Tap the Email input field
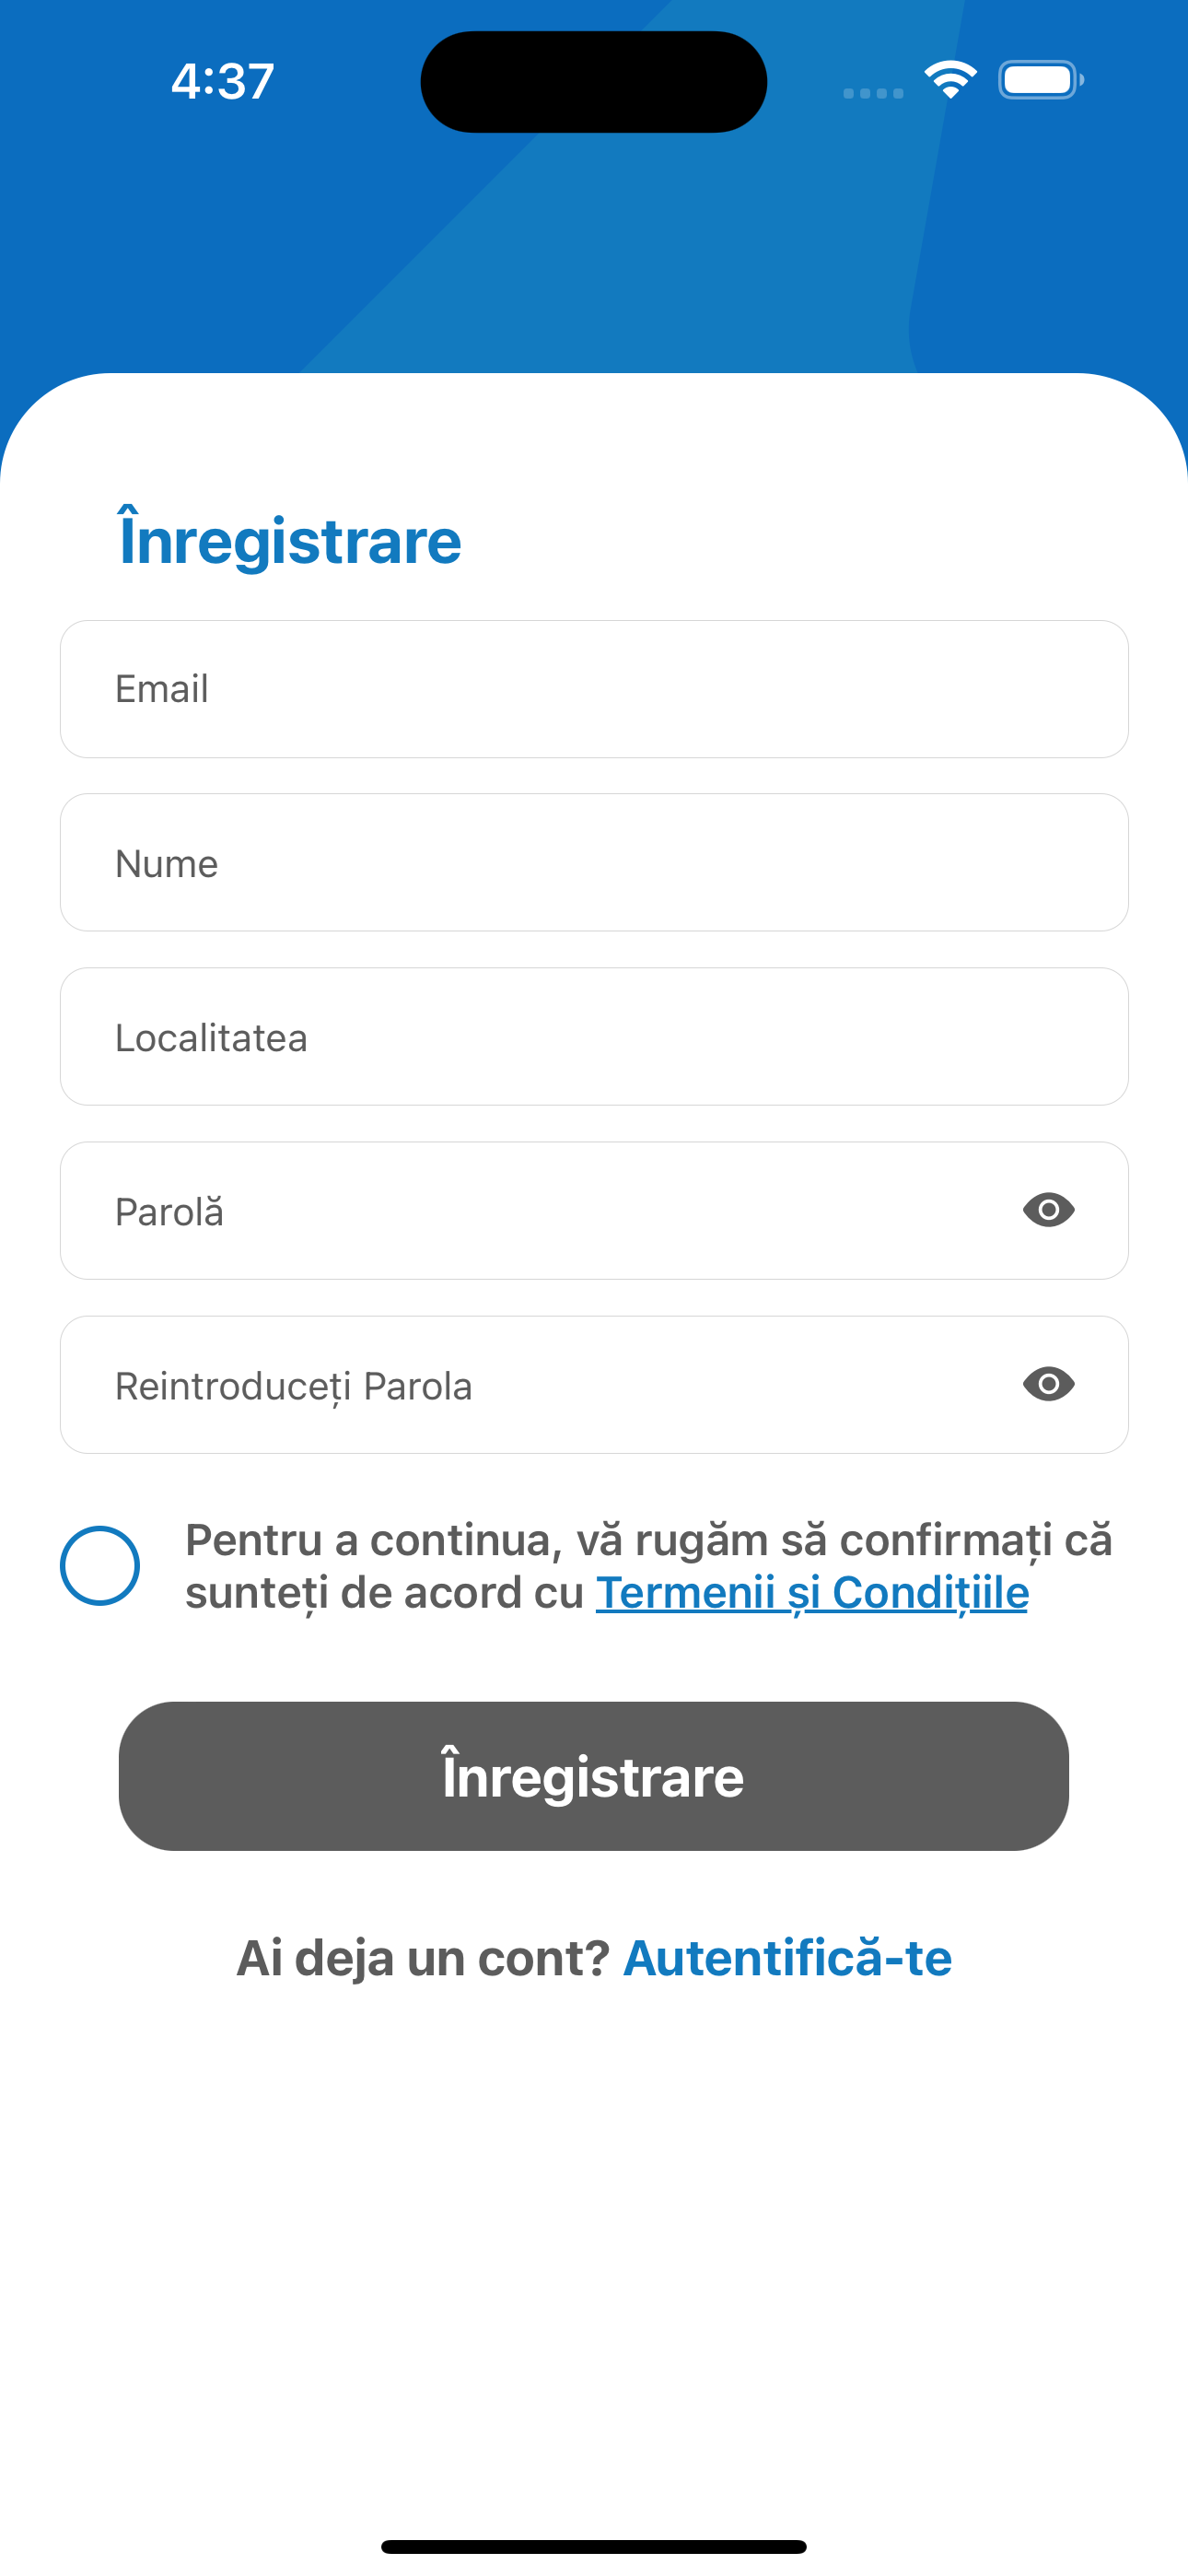This screenshot has width=1188, height=2576. [x=593, y=689]
